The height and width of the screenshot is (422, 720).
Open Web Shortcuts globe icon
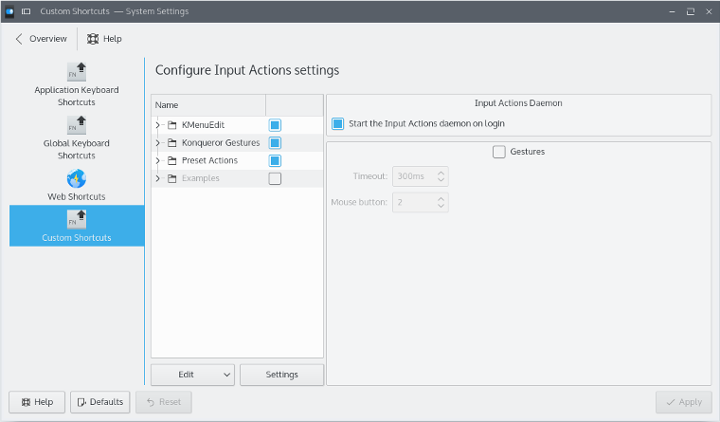click(76, 179)
